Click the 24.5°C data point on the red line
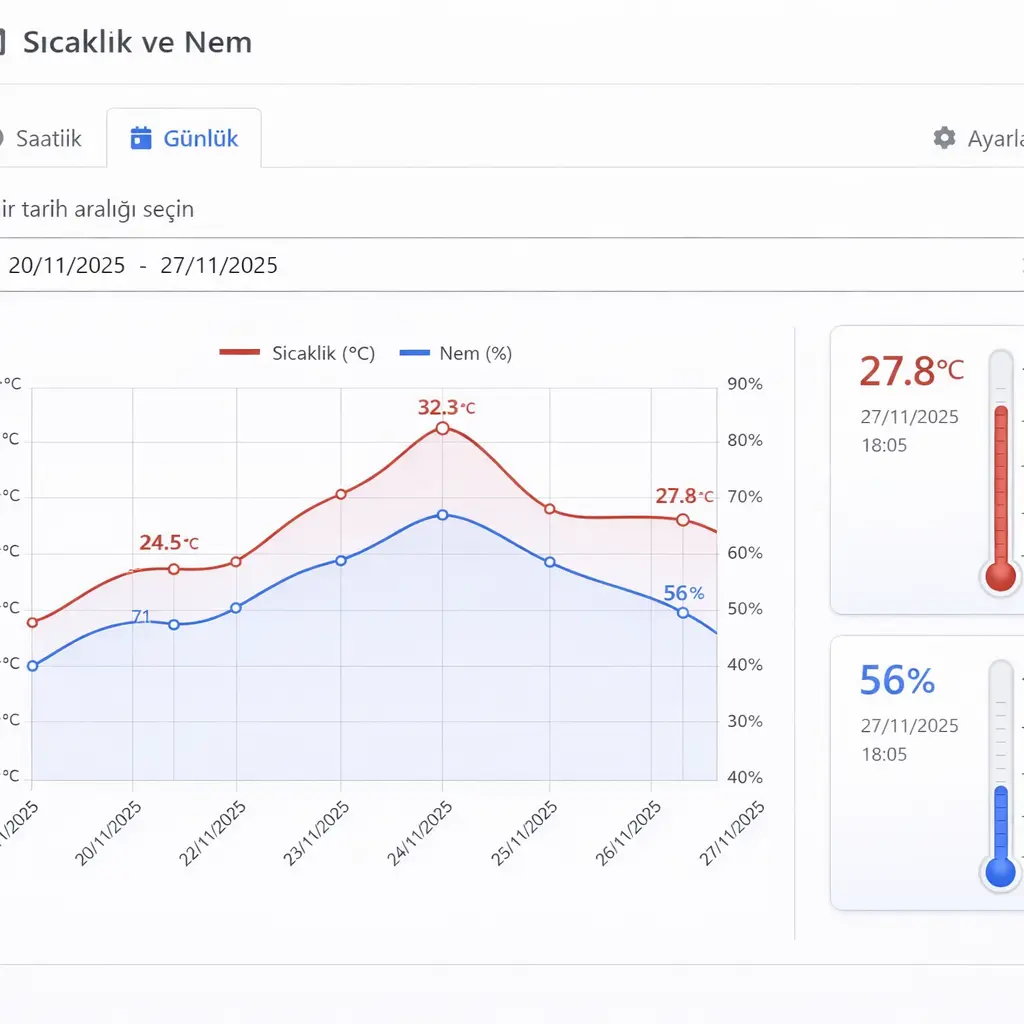The image size is (1024, 1024). [176, 568]
